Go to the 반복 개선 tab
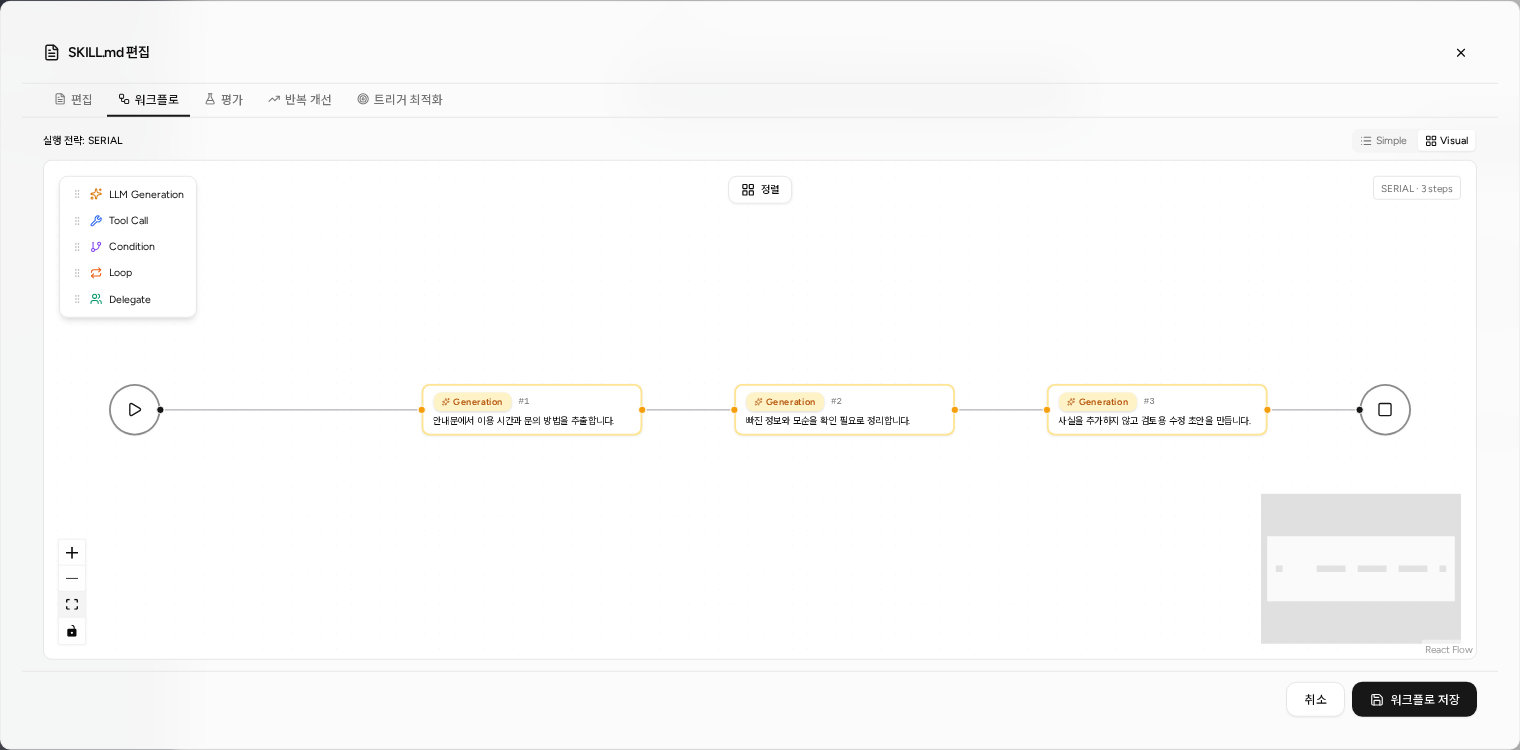Screen dimensions: 1520x750 click(300, 99)
